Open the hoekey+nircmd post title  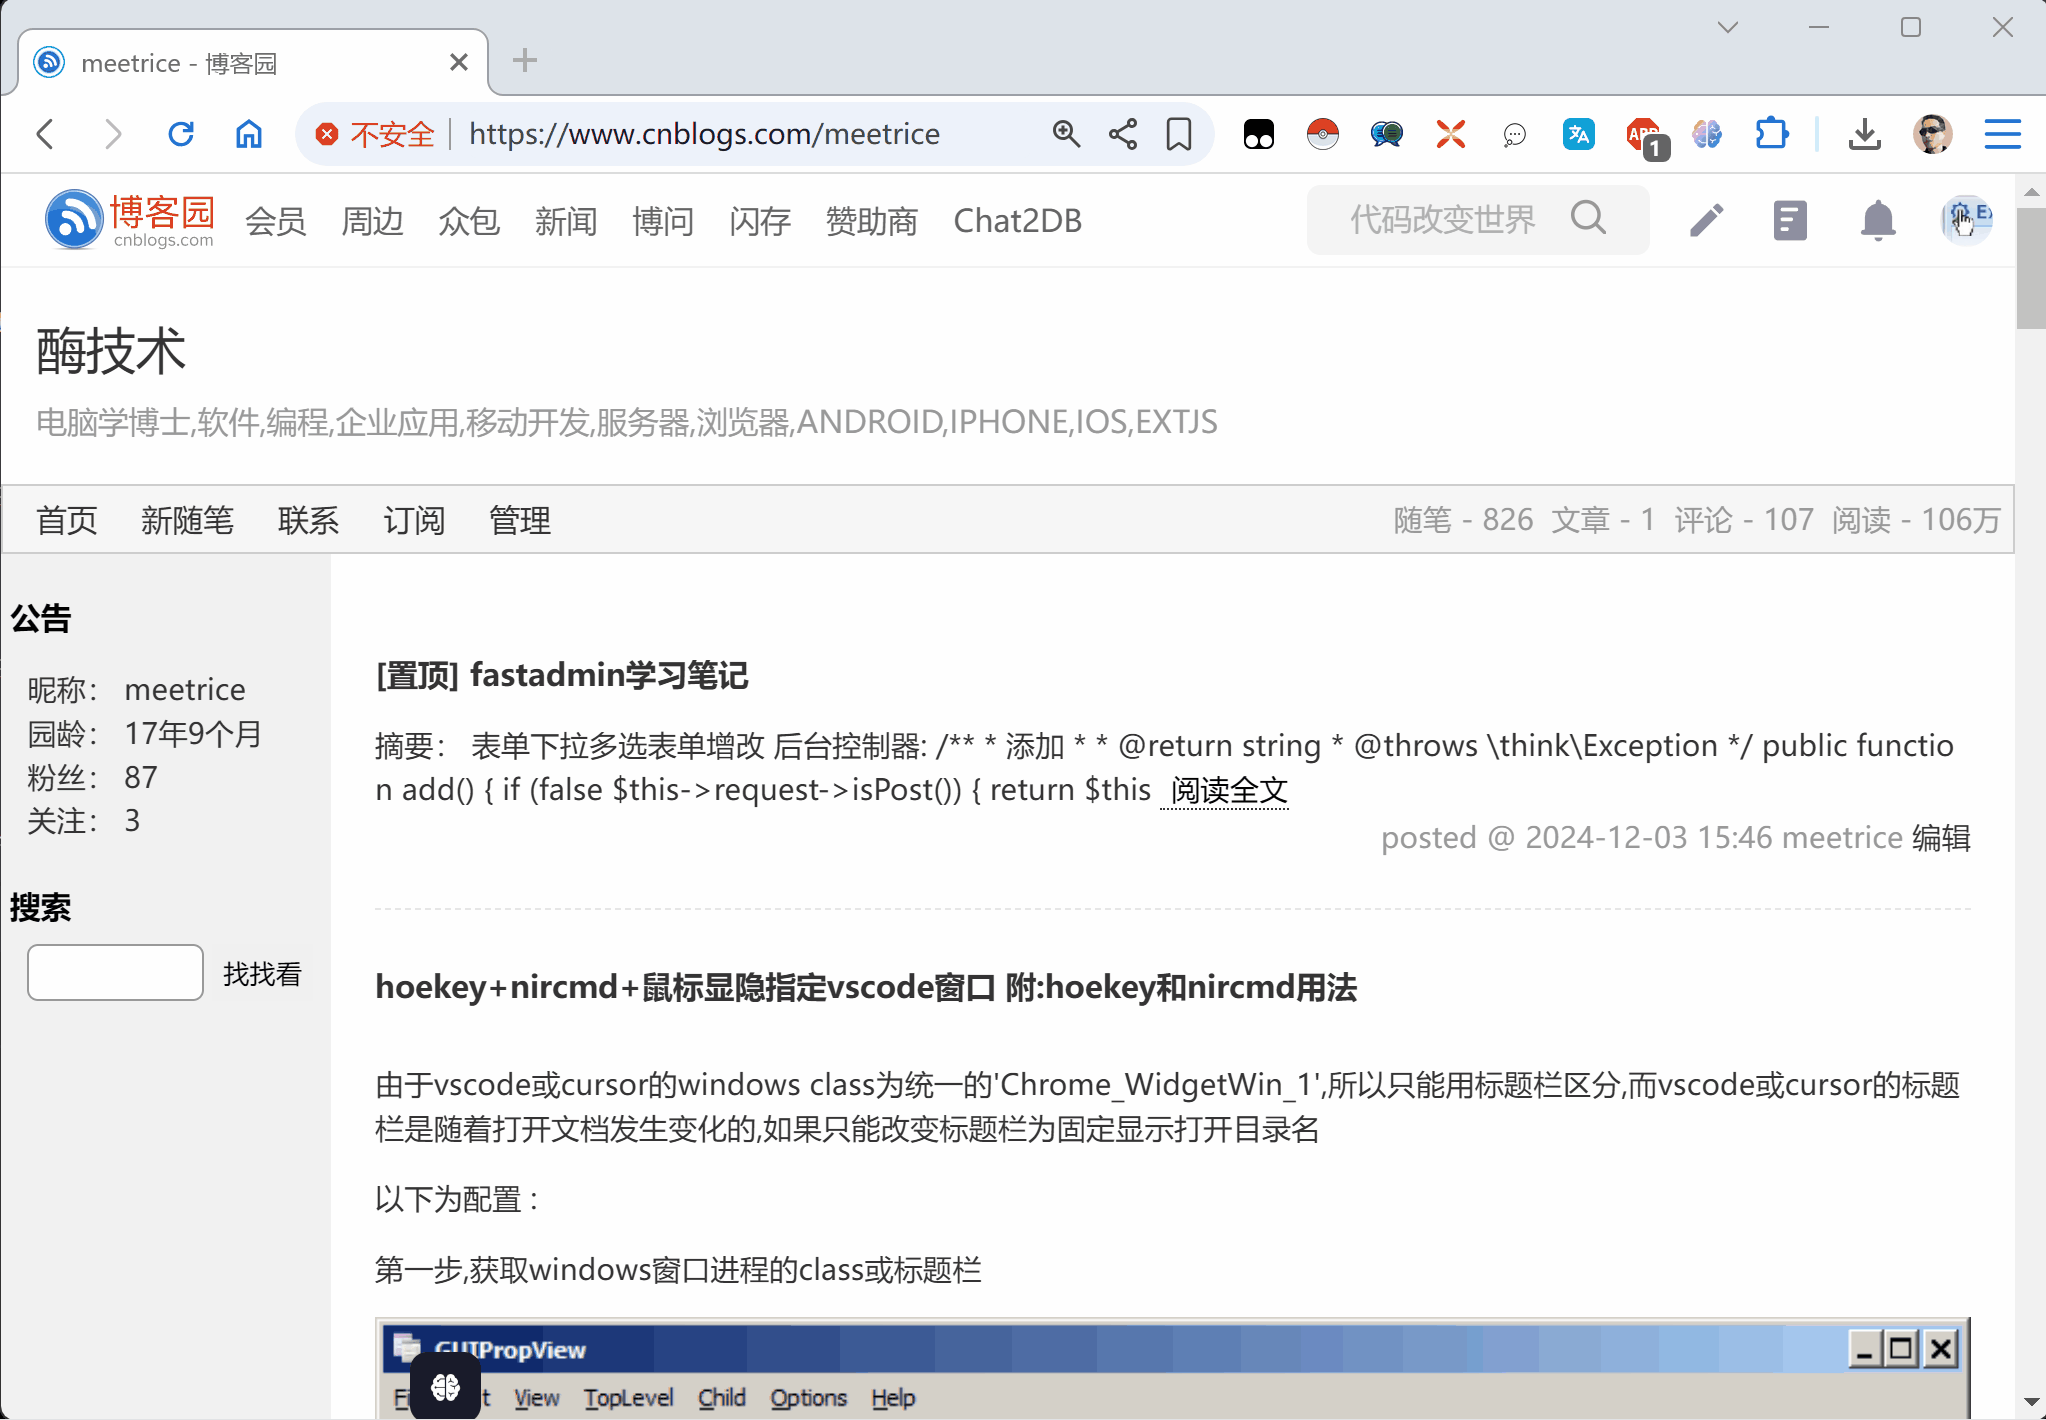click(865, 987)
